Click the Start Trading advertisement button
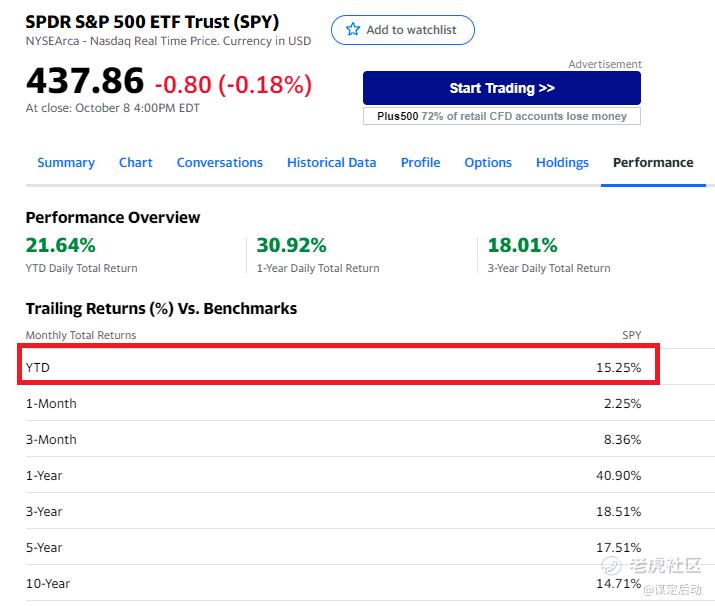 click(502, 88)
